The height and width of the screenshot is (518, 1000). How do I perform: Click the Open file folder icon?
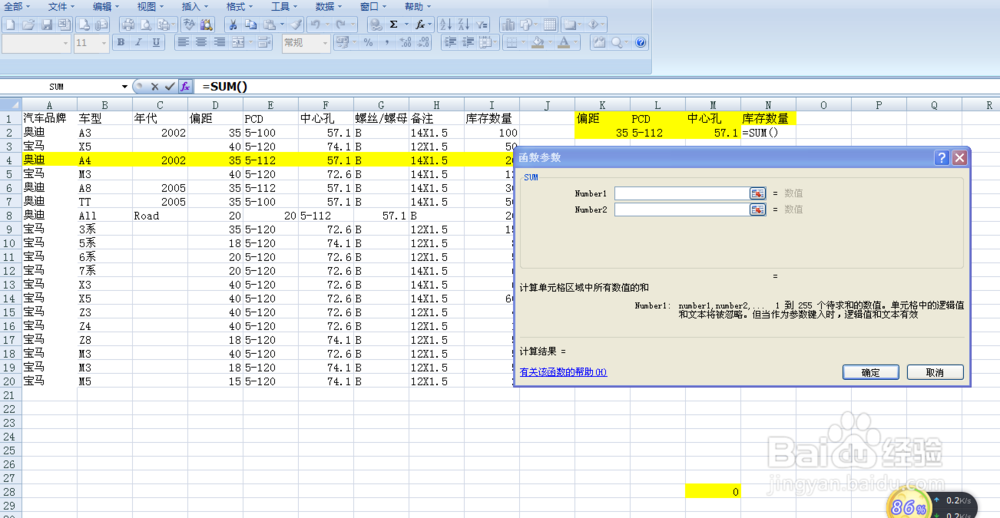pos(28,25)
